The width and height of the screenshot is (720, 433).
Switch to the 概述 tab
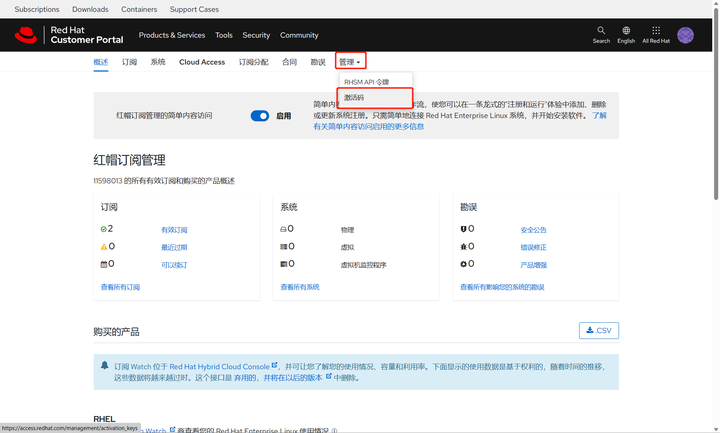(x=101, y=62)
